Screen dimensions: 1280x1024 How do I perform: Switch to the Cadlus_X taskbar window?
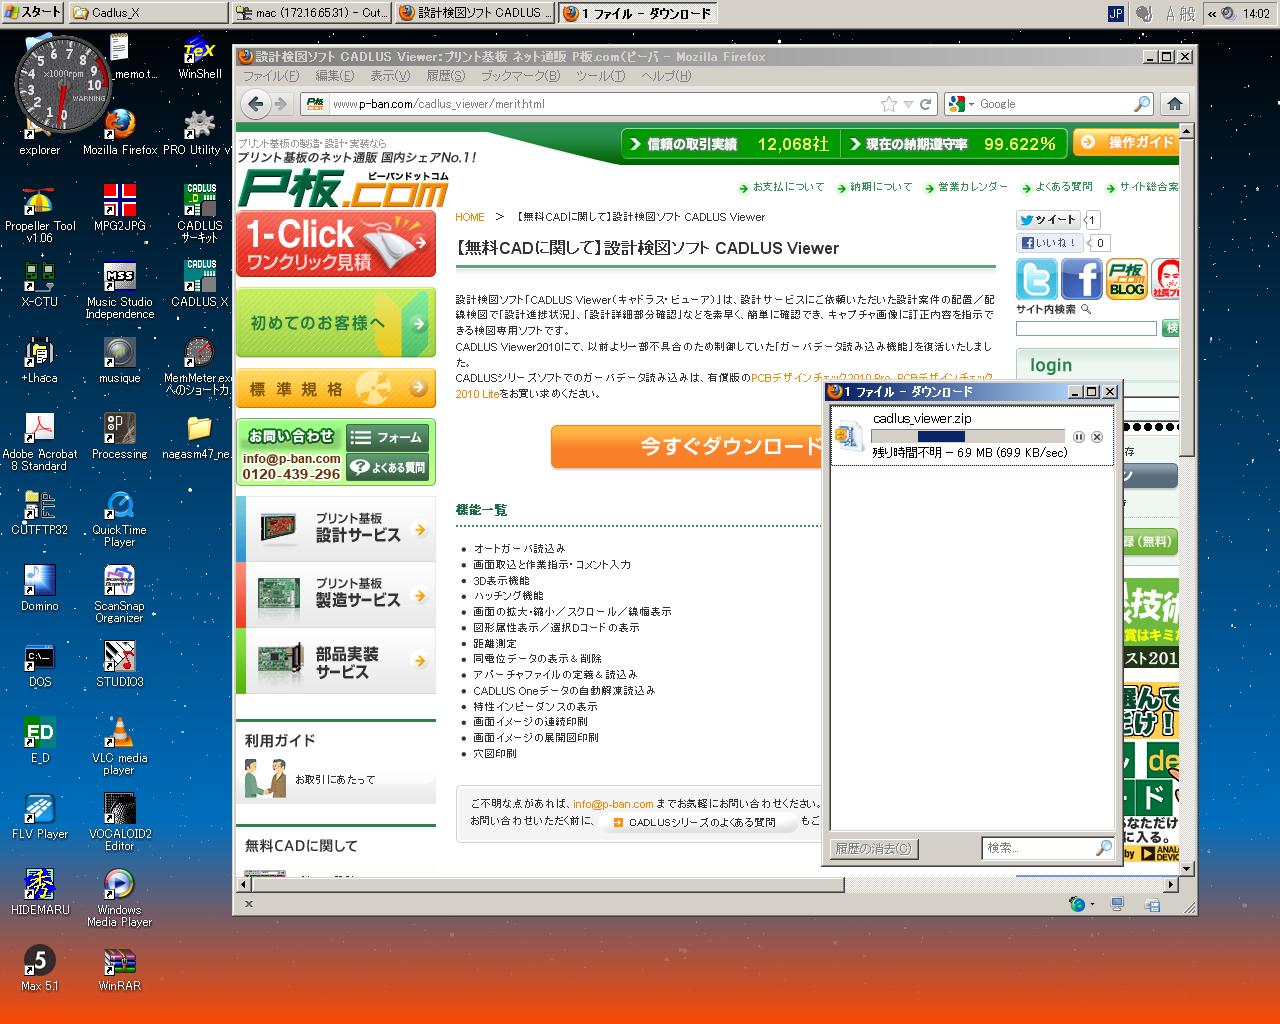148,13
